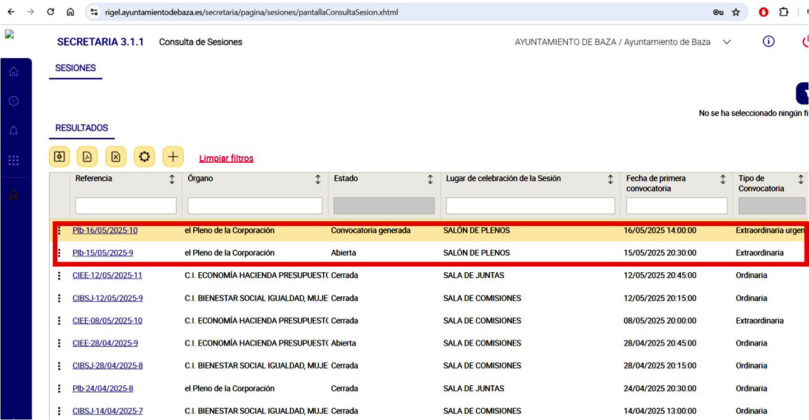Switch to the SESIONES tab
This screenshot has width=809, height=420.
[75, 68]
